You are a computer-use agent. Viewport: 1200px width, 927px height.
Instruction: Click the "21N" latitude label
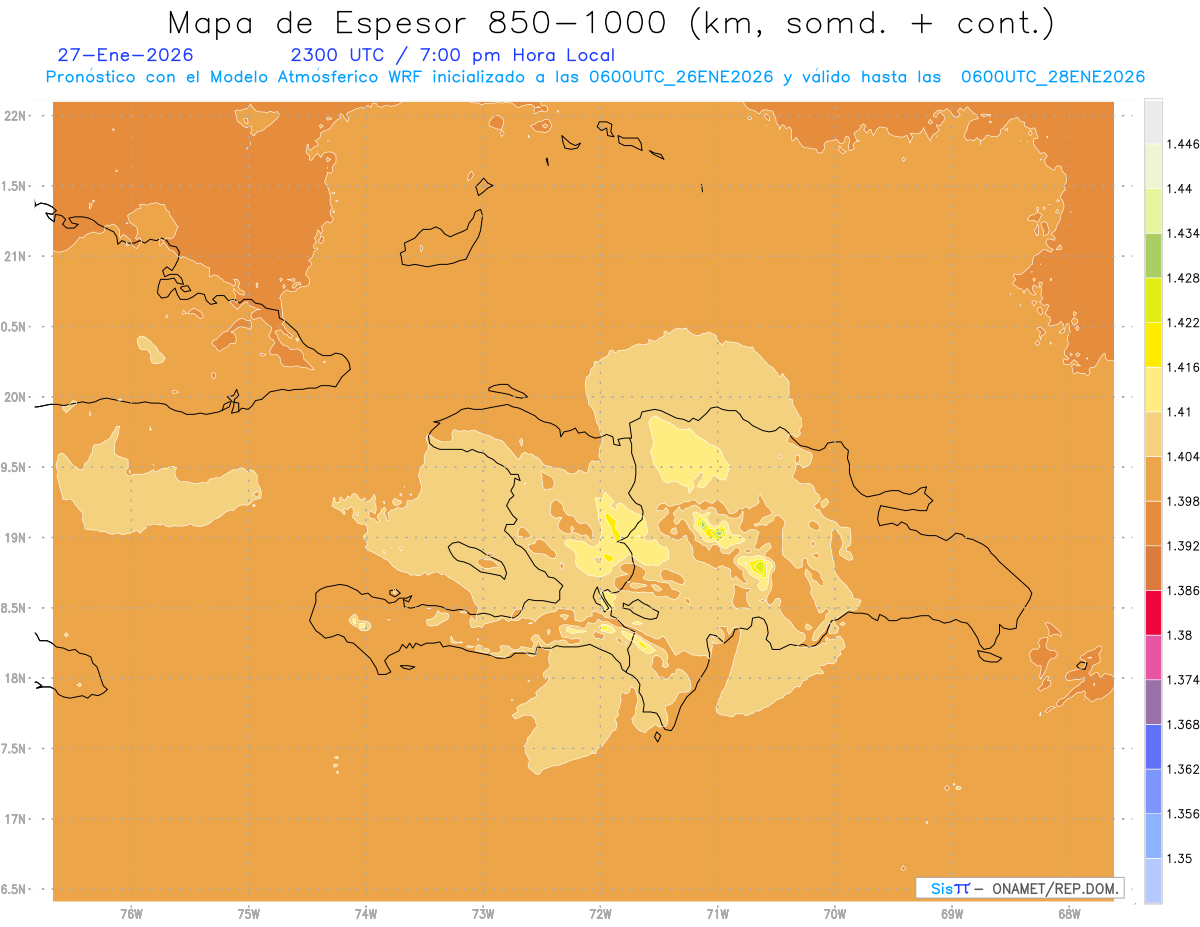pyautogui.click(x=17, y=256)
